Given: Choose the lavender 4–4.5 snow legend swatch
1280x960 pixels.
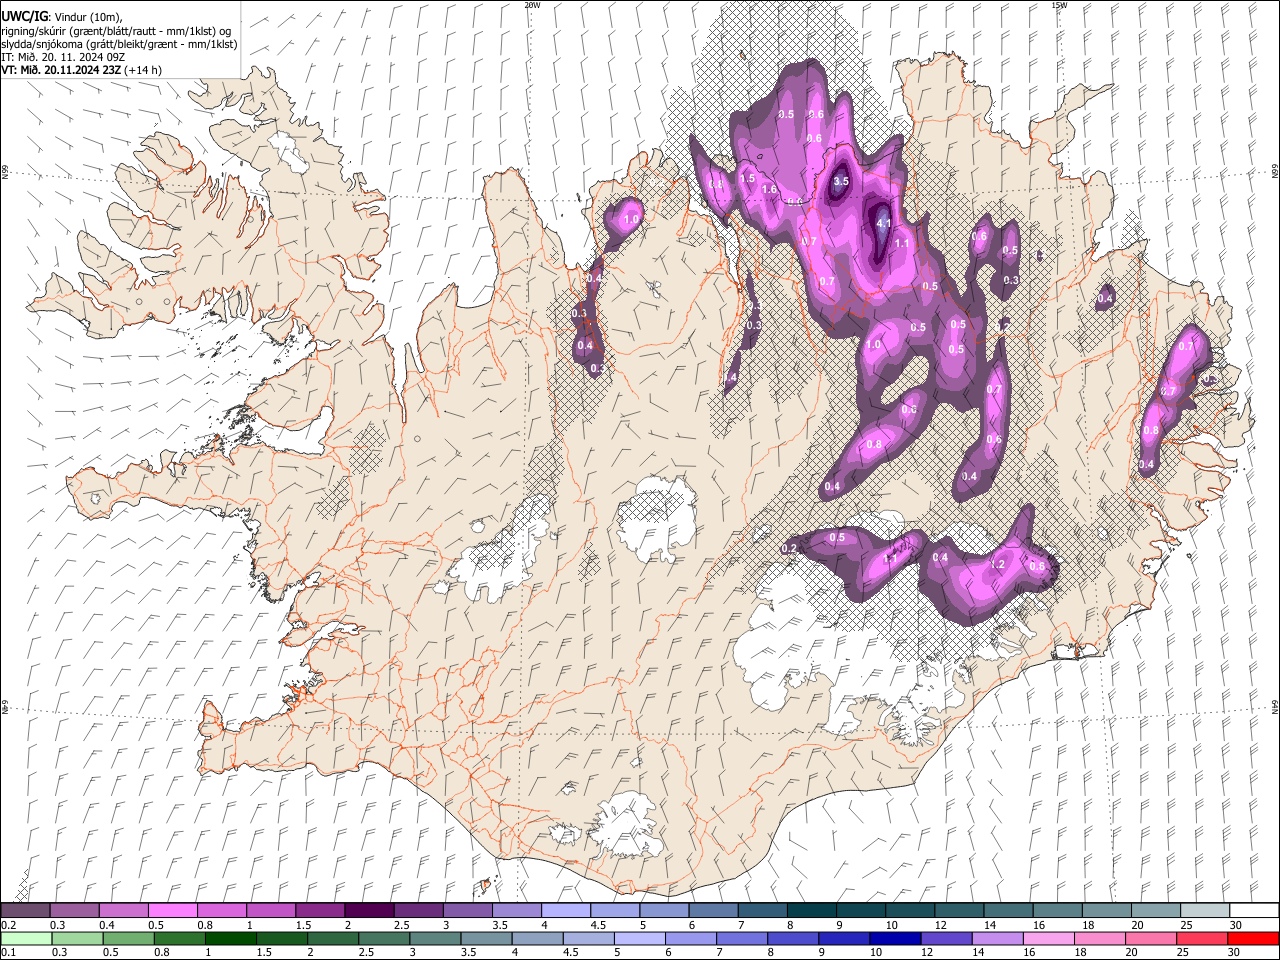Looking at the screenshot, I should (566, 911).
